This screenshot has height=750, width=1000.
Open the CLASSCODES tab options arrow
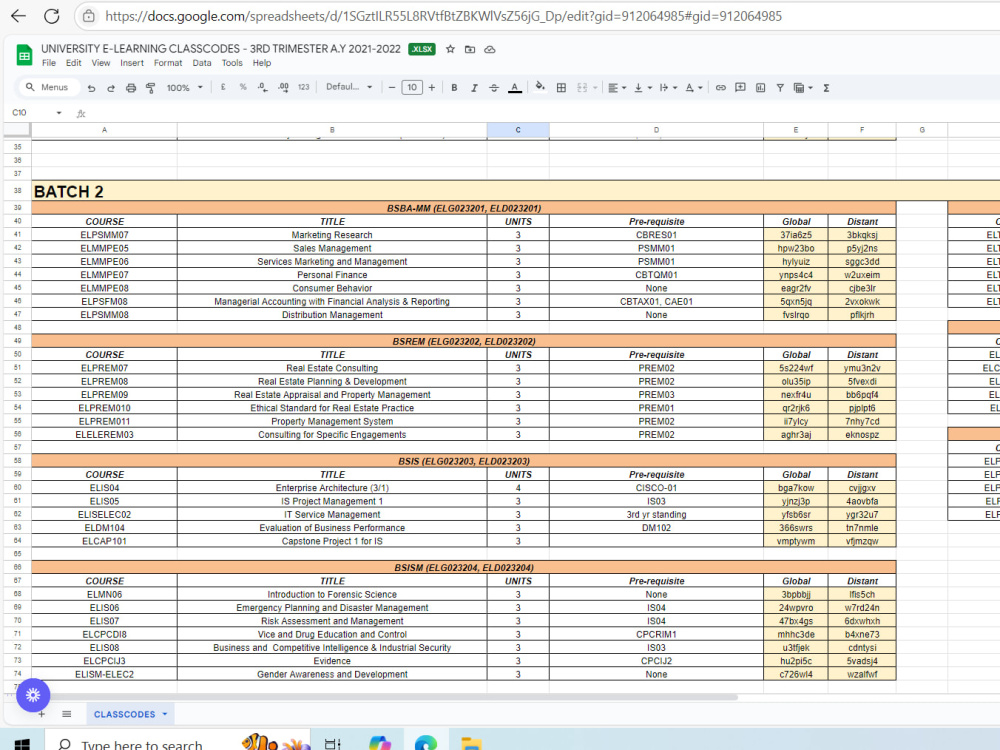(x=165, y=714)
